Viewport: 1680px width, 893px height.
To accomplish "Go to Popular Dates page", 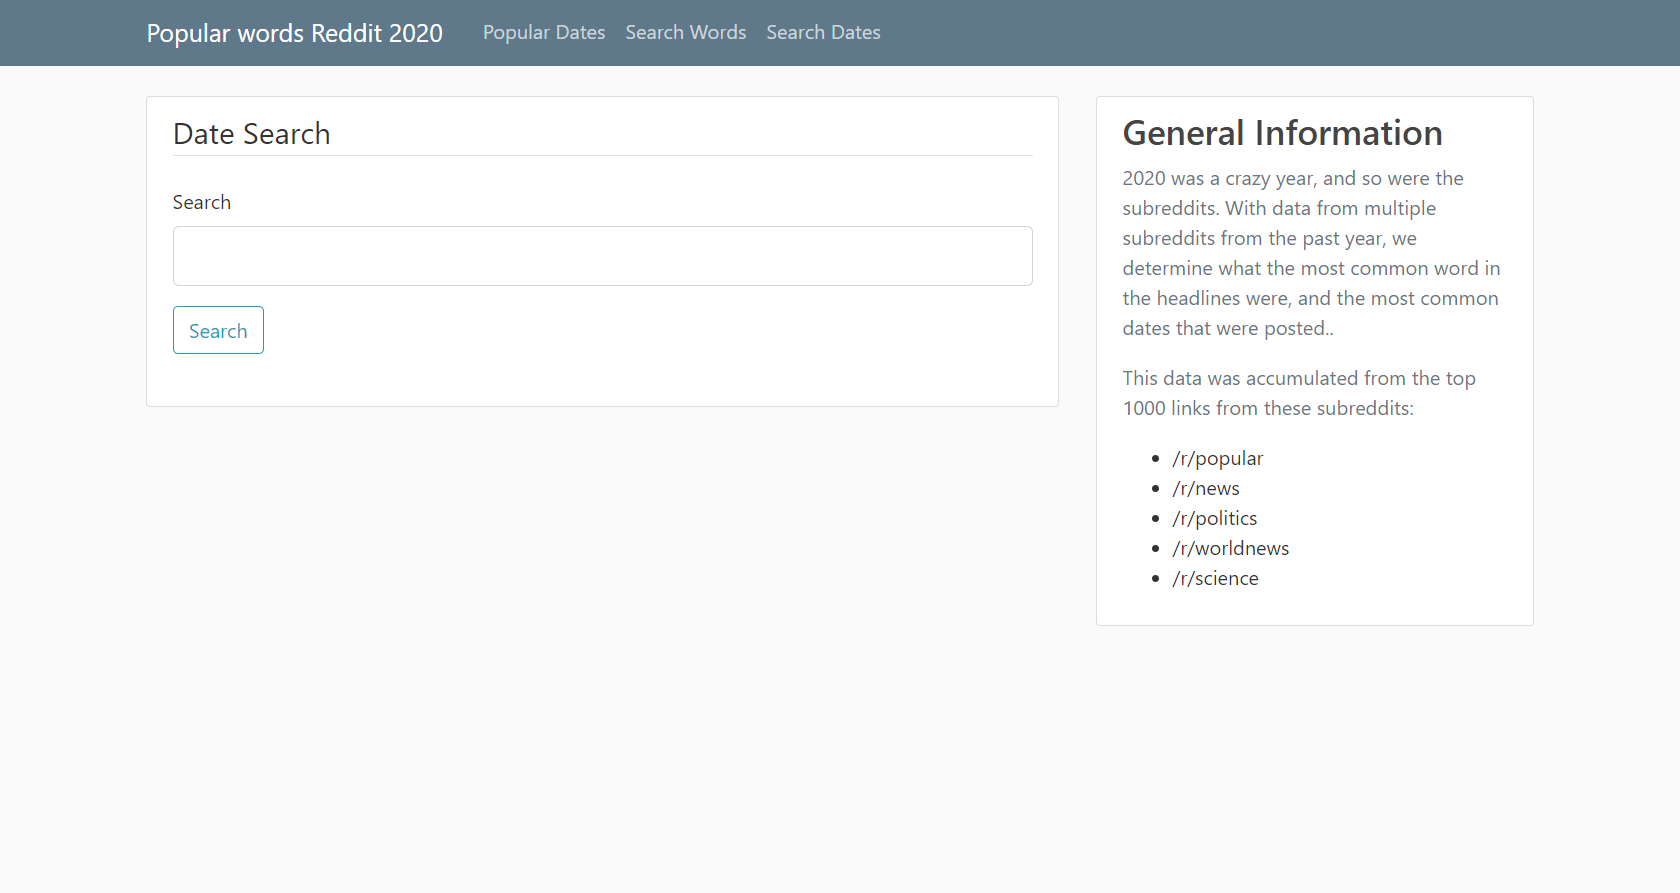I will click(x=544, y=32).
